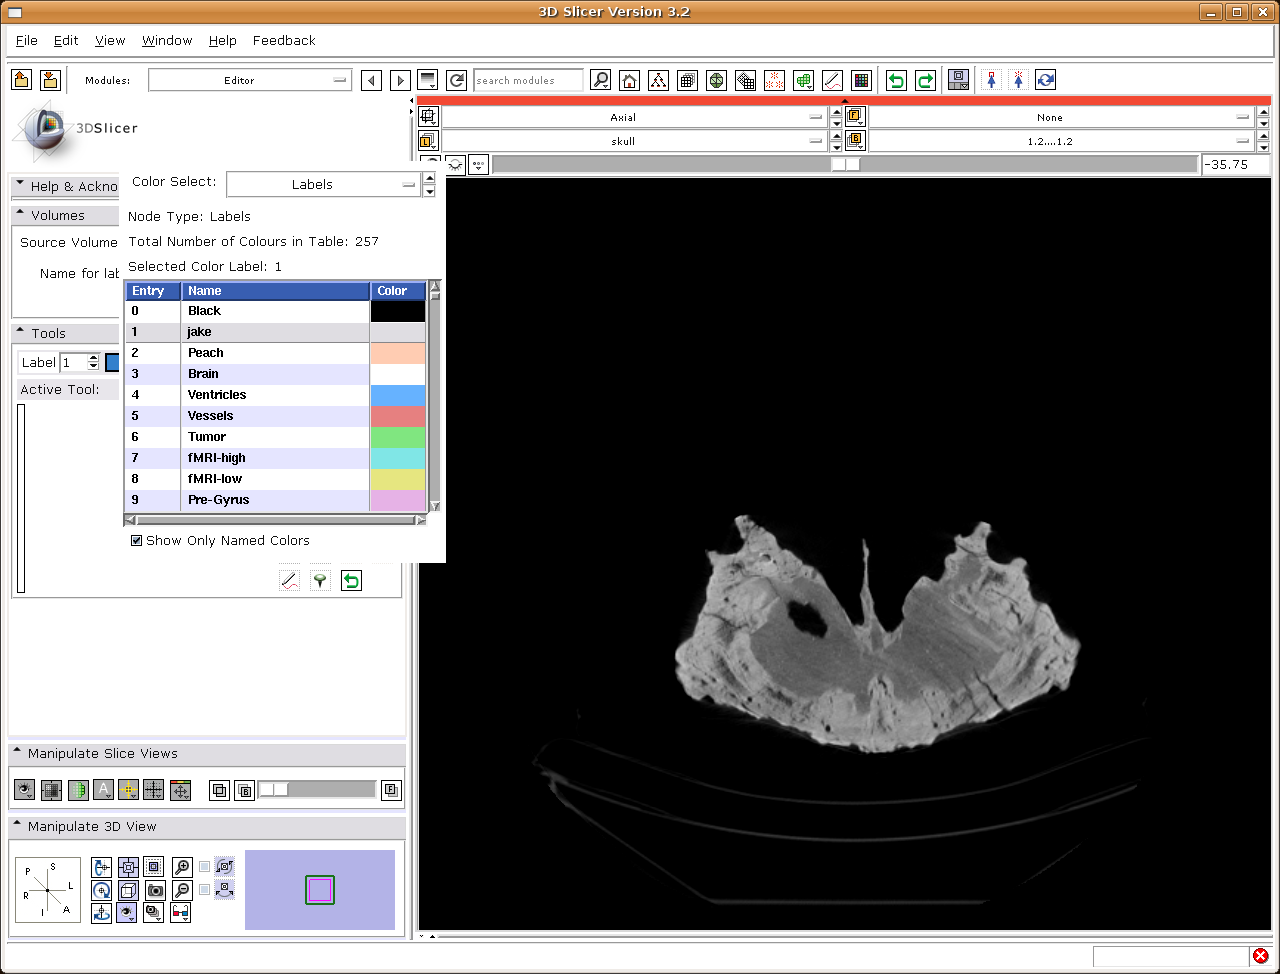Click the Entry column header
1280x974 pixels.
[x=153, y=291]
